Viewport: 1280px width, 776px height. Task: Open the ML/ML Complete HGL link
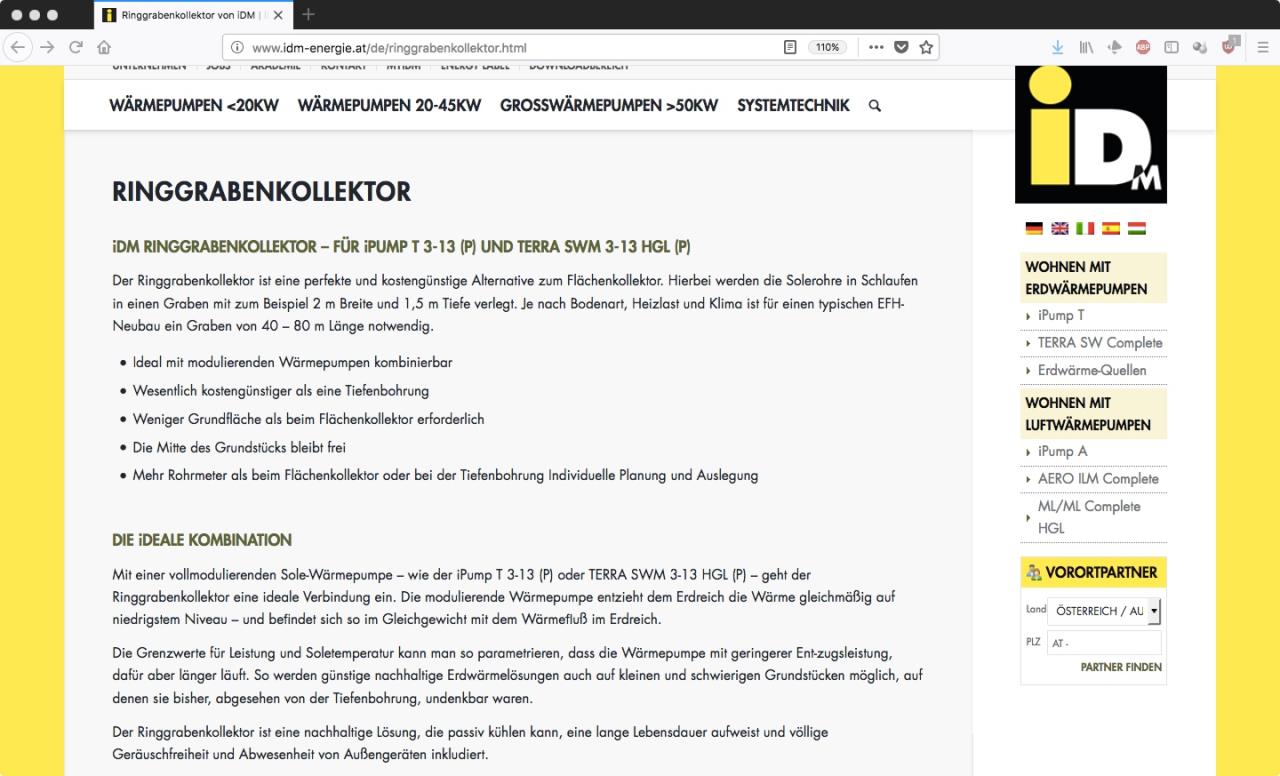coord(1089,517)
